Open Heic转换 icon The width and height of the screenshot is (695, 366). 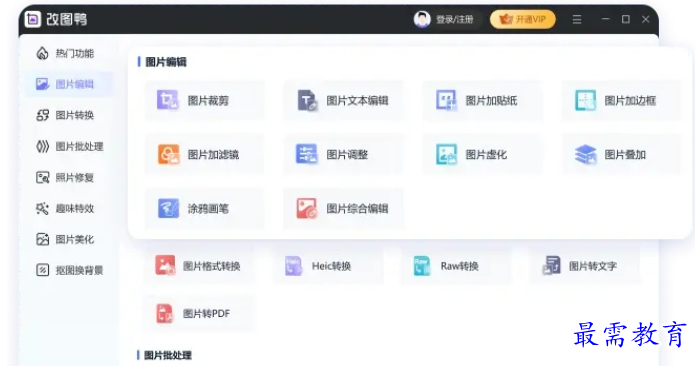coord(293,266)
